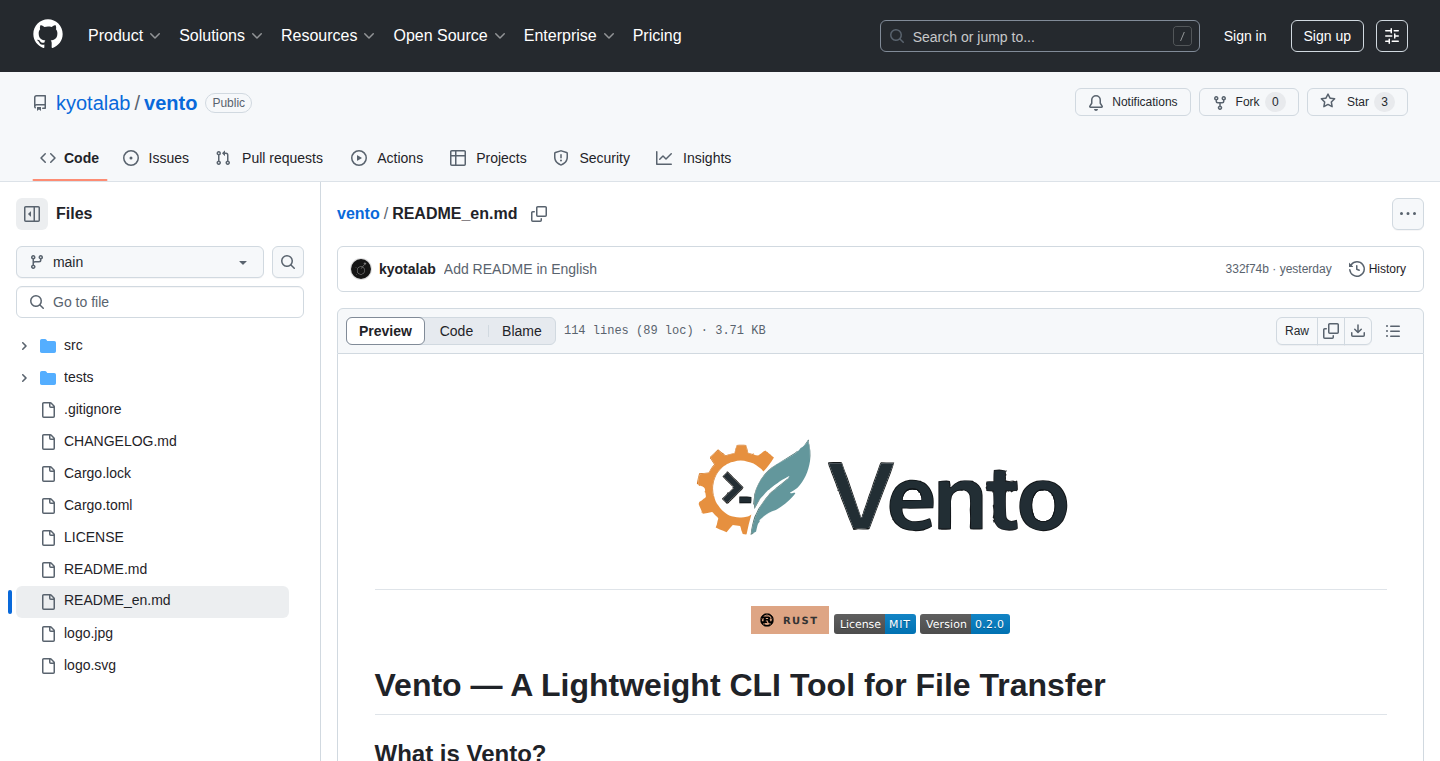The image size is (1440, 761).
Task: Open commit message Add README in English
Action: click(520, 269)
